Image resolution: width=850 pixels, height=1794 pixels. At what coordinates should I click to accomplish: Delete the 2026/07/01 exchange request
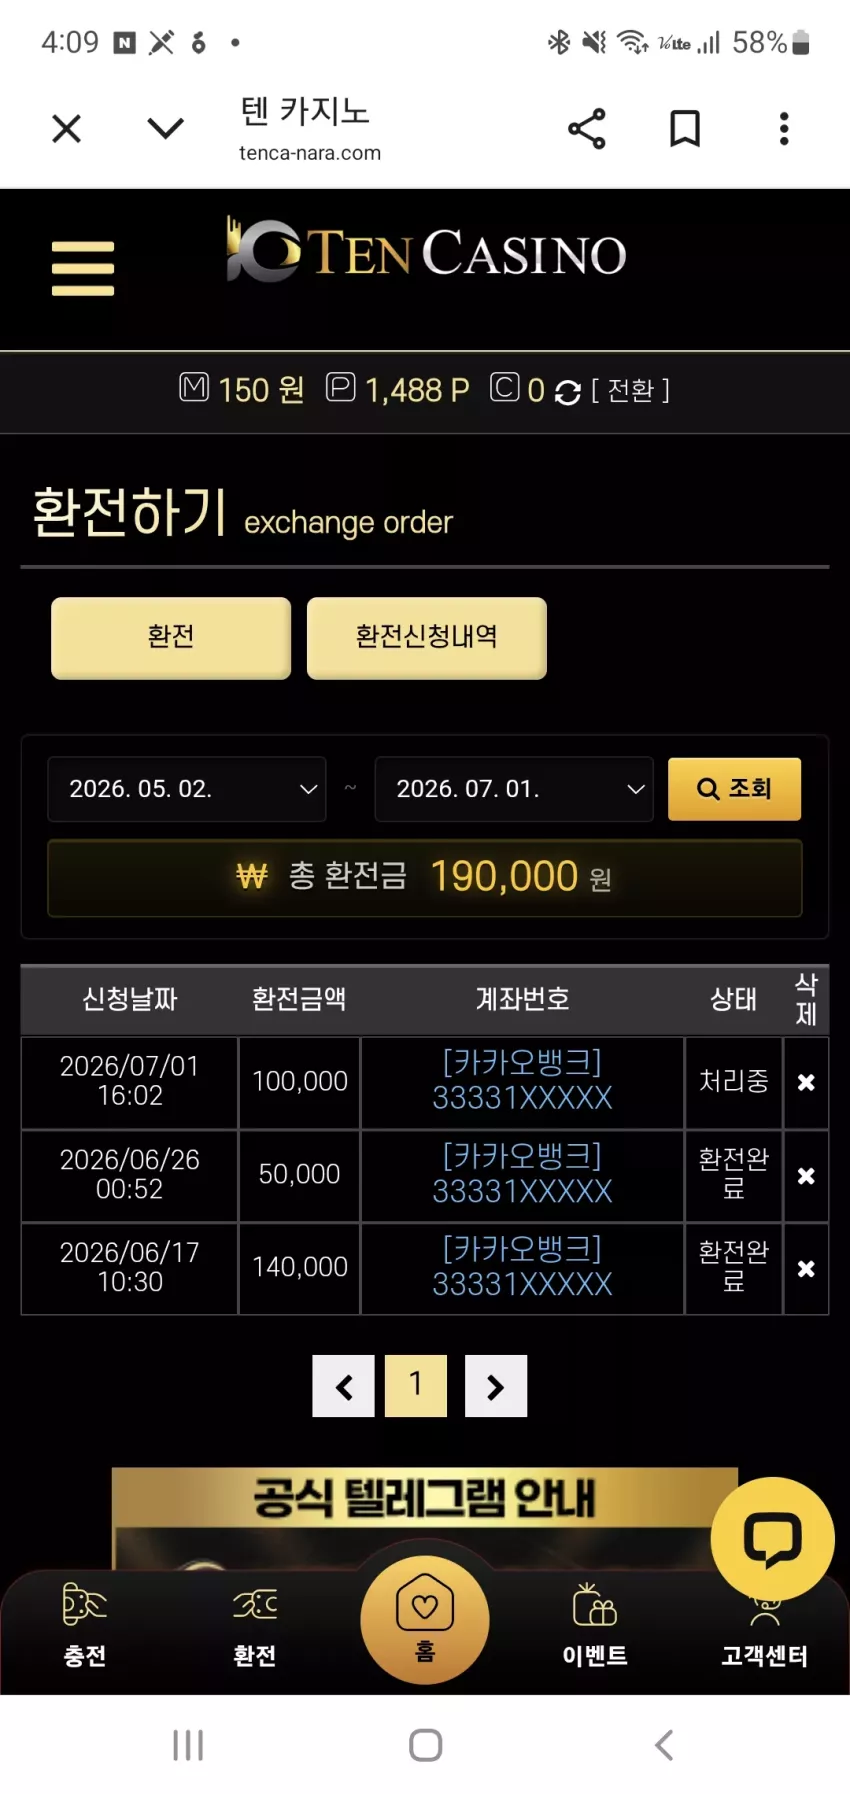tap(806, 1082)
